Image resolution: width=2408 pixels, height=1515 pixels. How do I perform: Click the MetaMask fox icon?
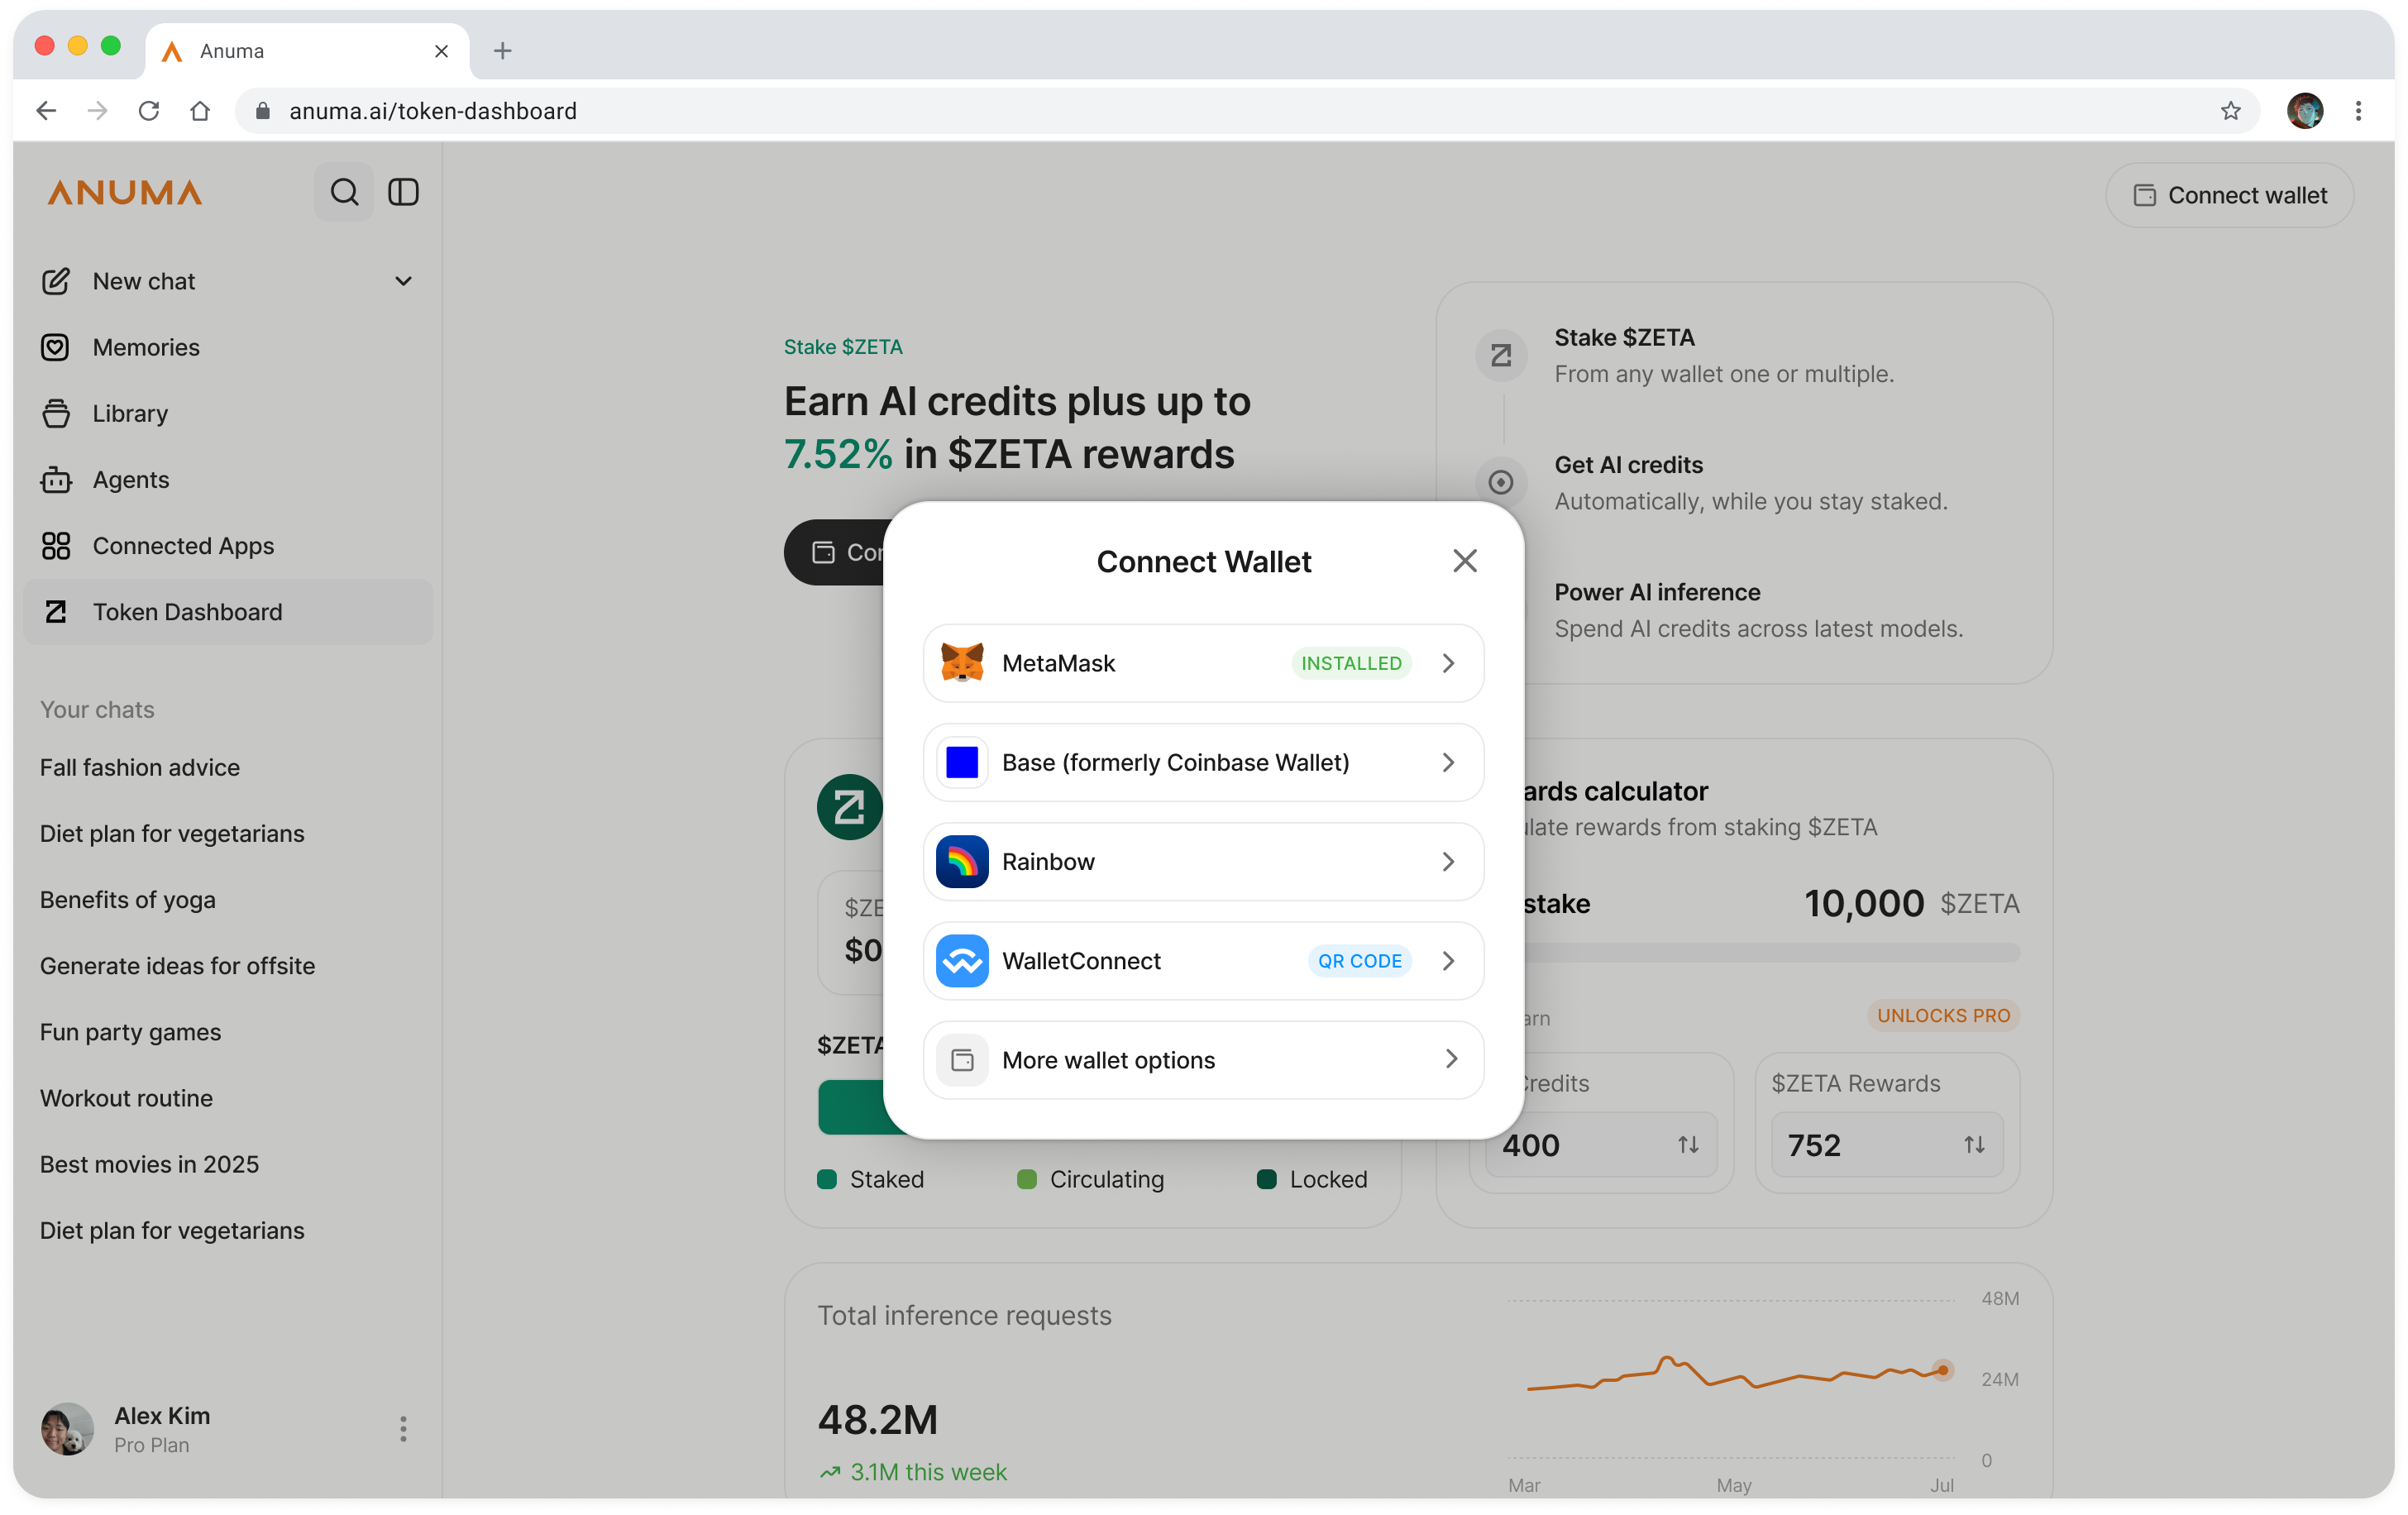point(962,663)
